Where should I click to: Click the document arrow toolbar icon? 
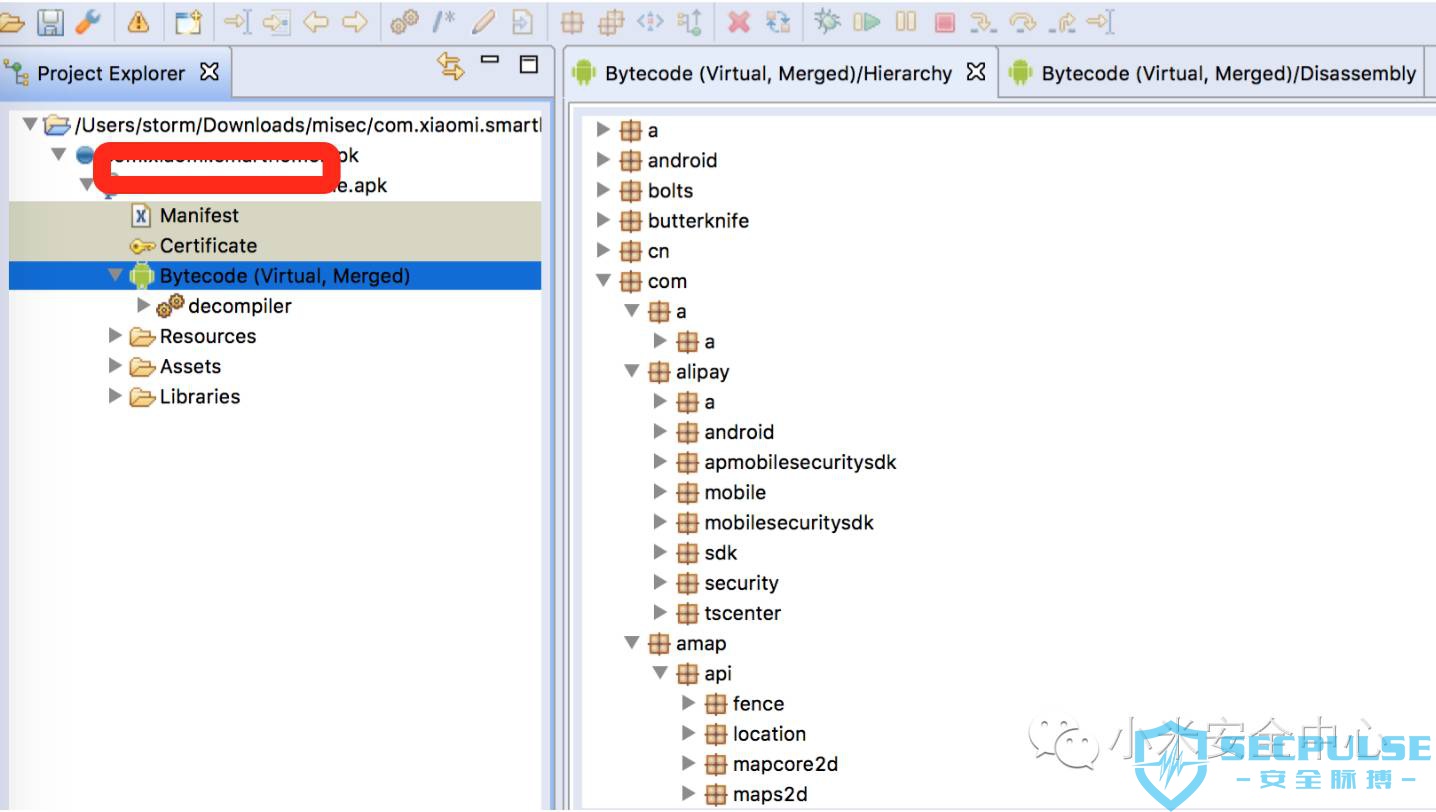[522, 21]
